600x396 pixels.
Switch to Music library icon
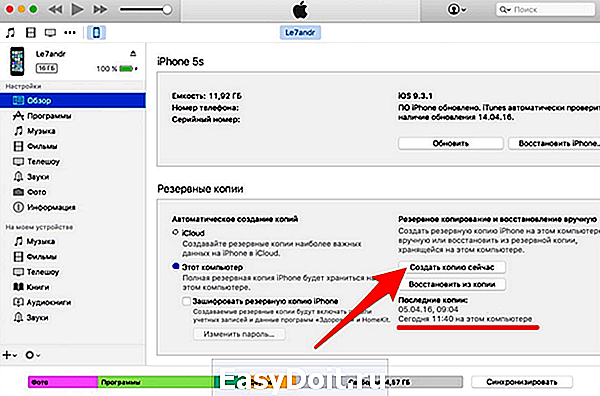(x=10, y=33)
